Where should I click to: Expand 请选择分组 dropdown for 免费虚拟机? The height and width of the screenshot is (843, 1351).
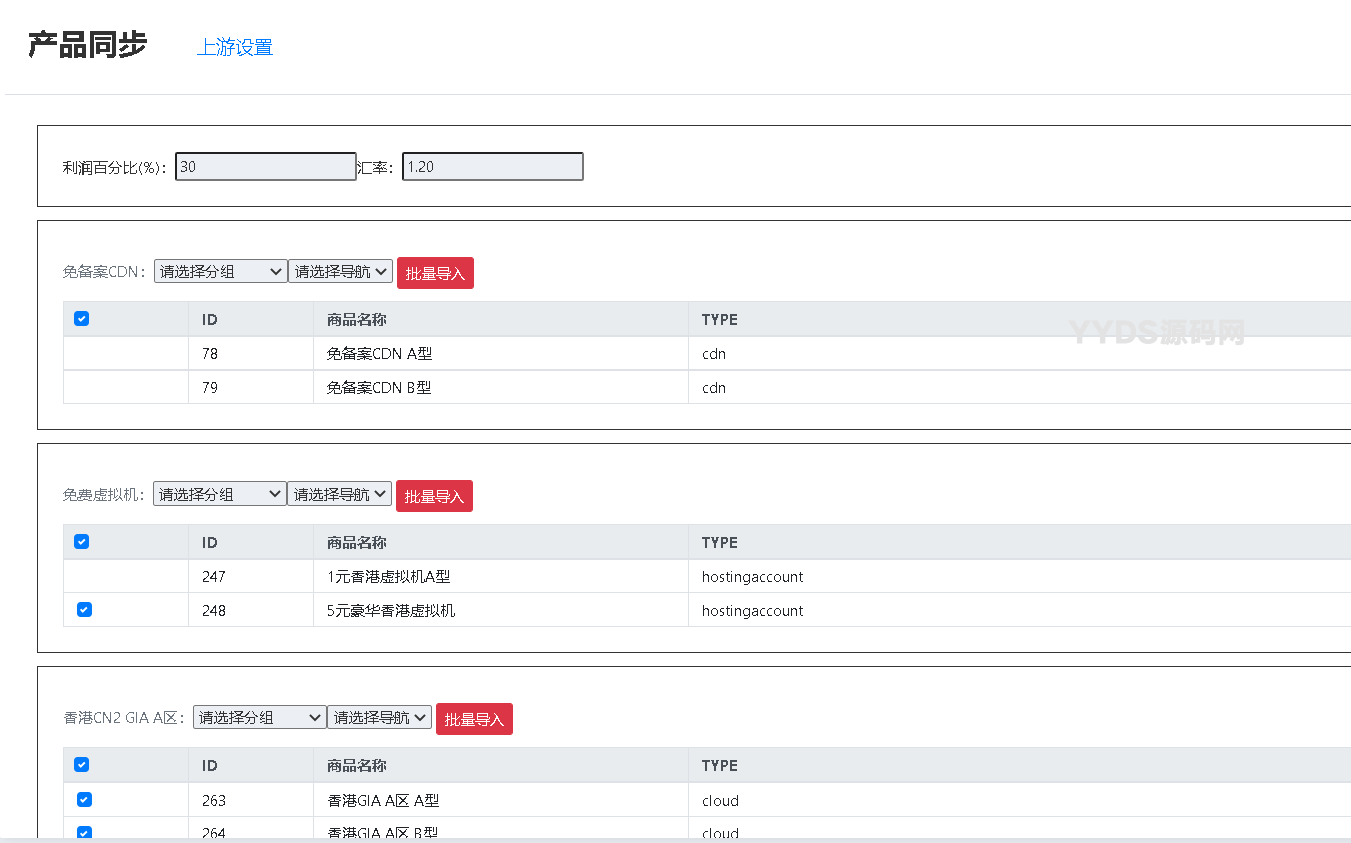[219, 495]
